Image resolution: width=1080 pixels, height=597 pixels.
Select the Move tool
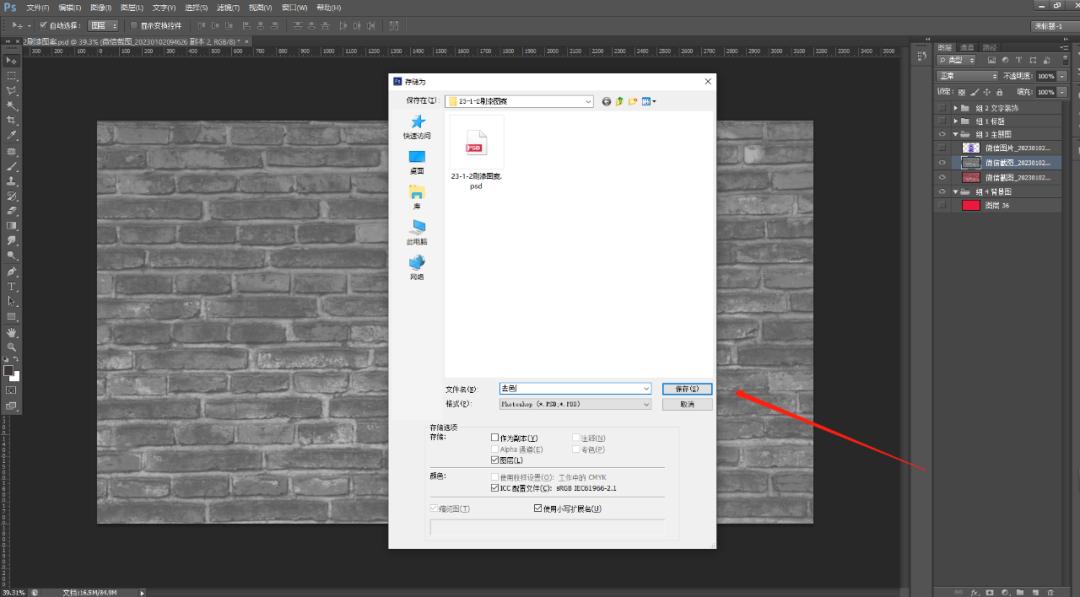8,58
